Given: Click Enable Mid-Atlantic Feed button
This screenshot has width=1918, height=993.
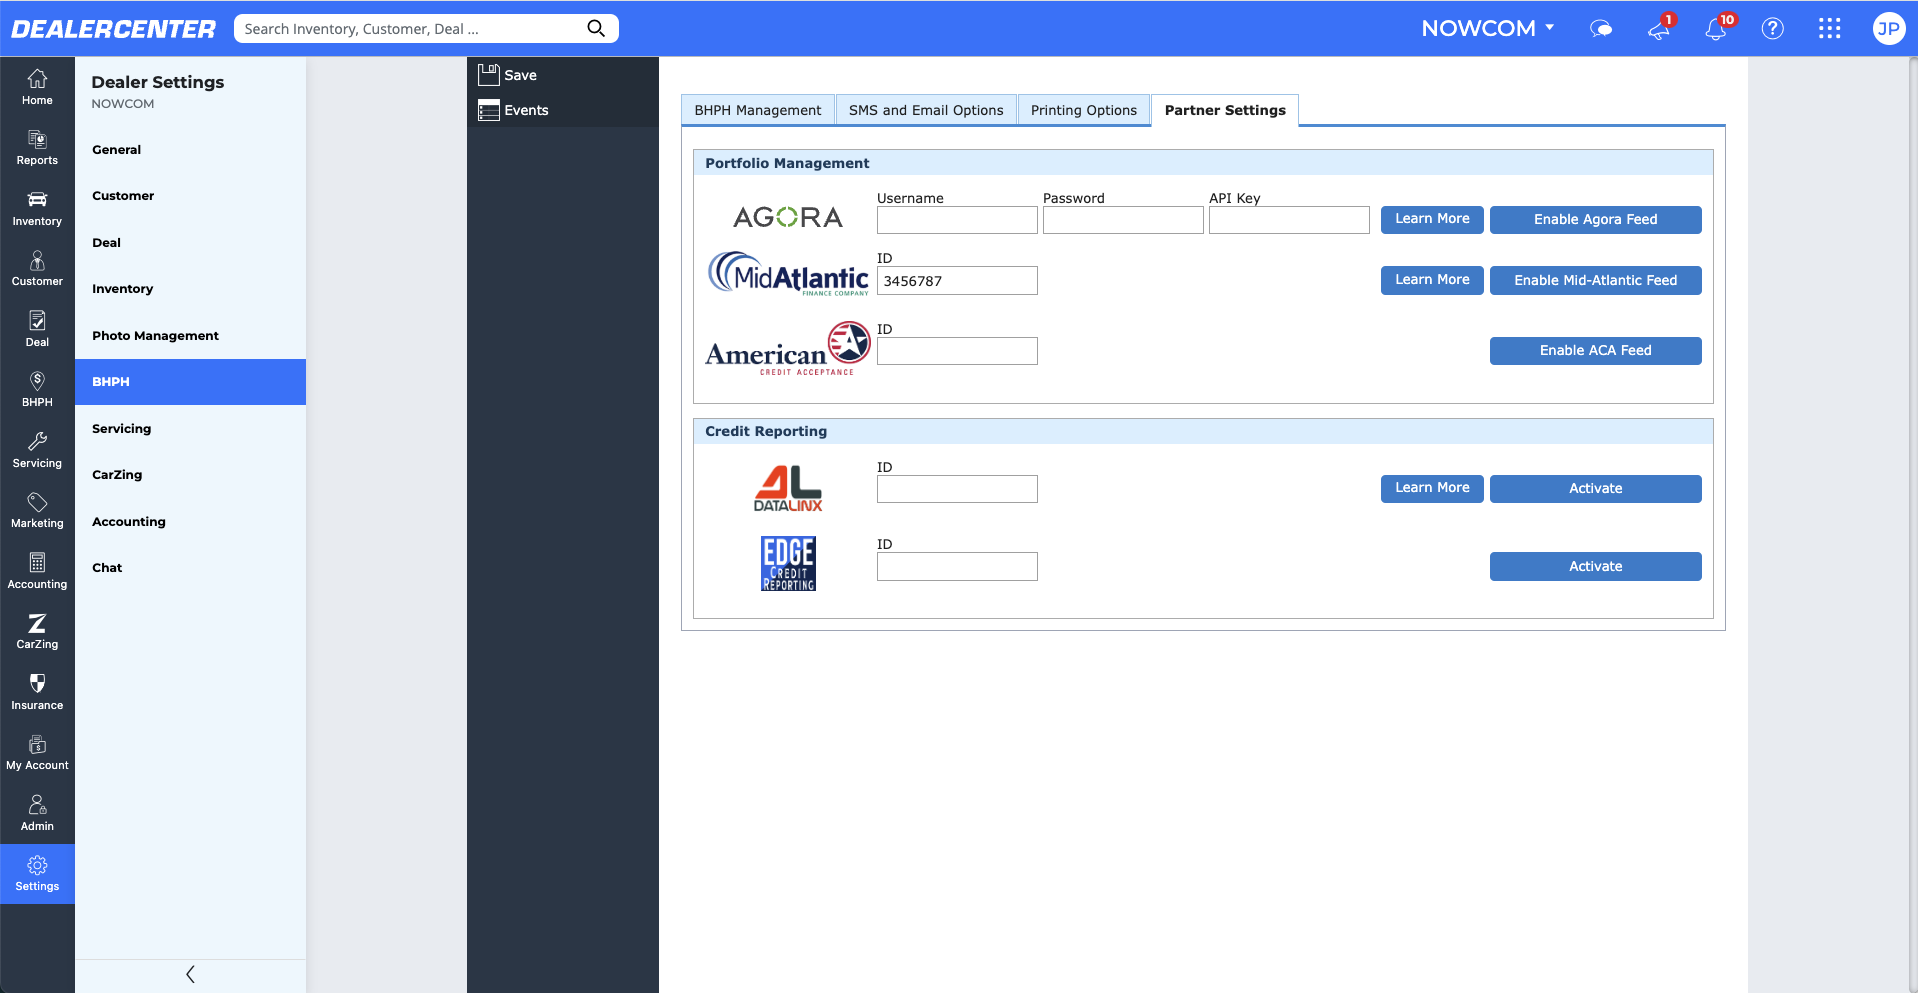Looking at the screenshot, I should pyautogui.click(x=1595, y=281).
